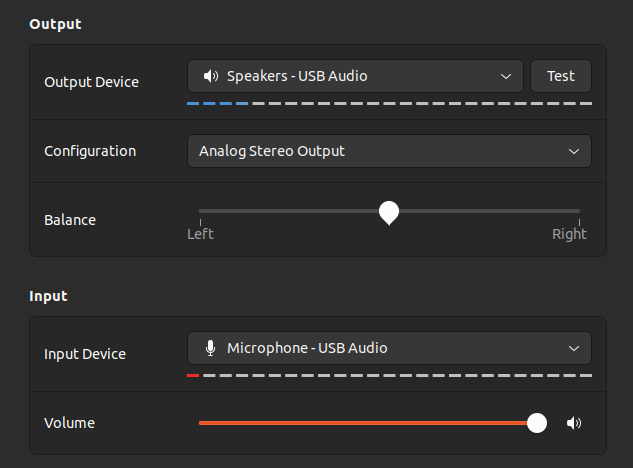Click the Configuration row label
Viewport: 633px width, 468px height.
point(90,151)
